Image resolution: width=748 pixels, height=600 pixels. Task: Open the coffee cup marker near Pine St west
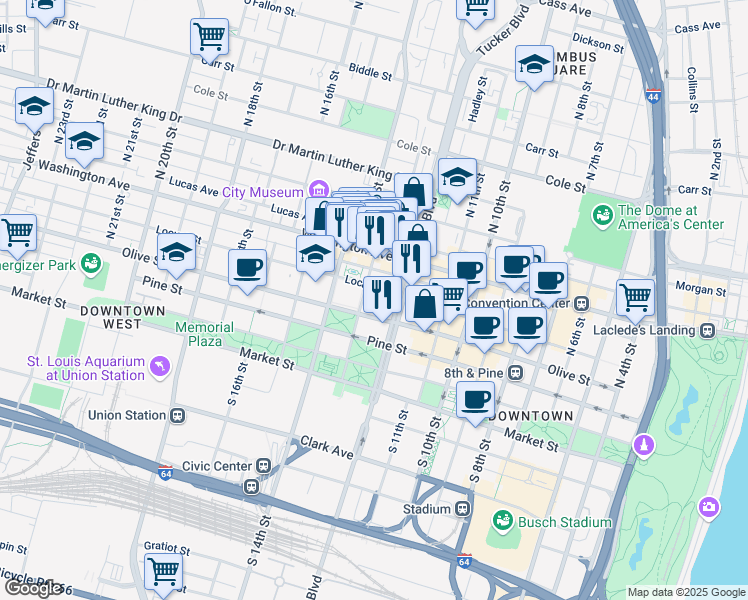(248, 271)
